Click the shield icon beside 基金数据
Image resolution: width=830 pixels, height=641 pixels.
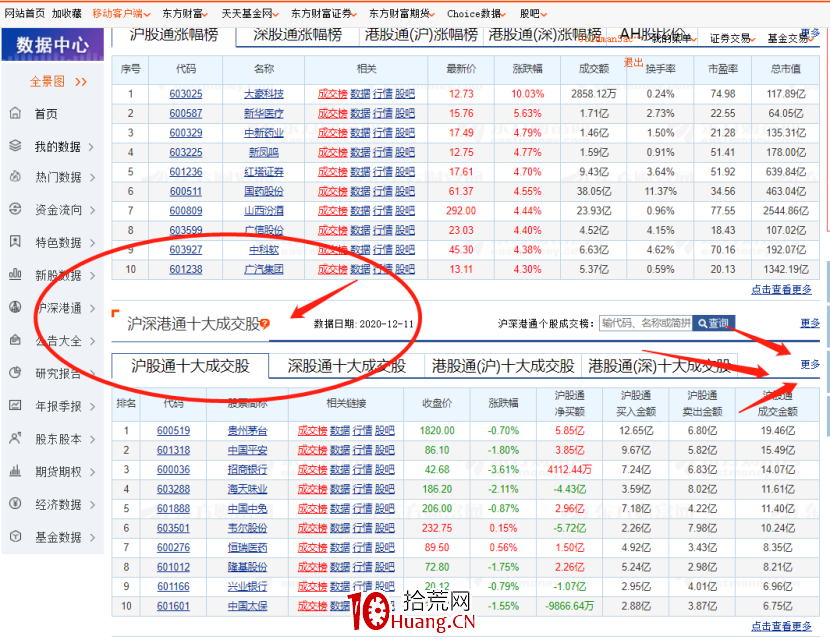click(15, 536)
